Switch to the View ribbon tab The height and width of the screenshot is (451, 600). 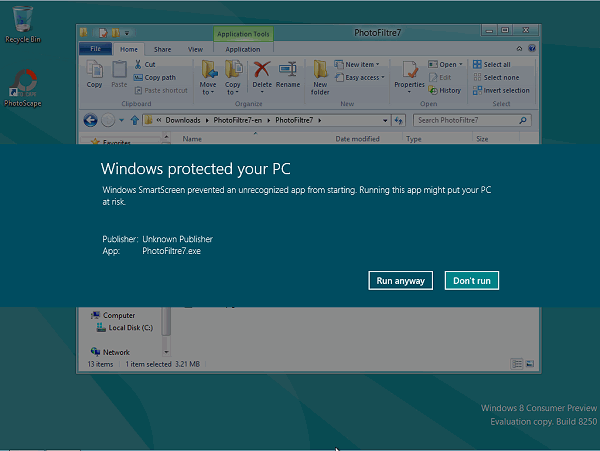click(195, 49)
